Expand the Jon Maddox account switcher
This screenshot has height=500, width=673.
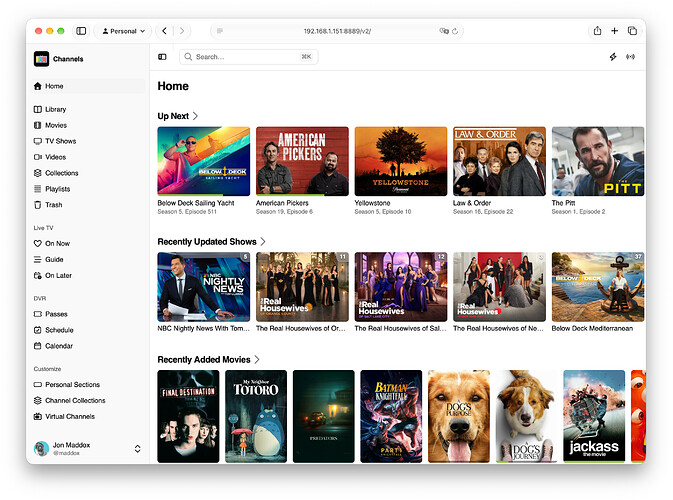[x=137, y=449]
